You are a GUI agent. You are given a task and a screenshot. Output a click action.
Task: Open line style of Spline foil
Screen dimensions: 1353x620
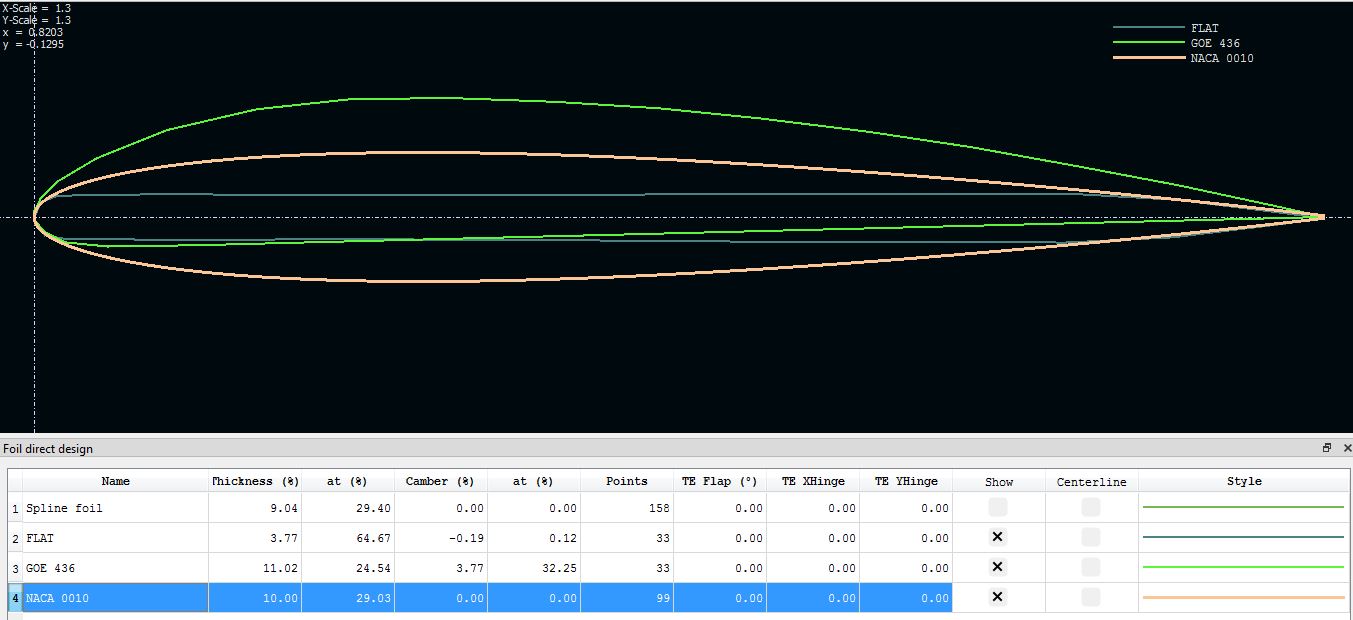coord(1243,508)
